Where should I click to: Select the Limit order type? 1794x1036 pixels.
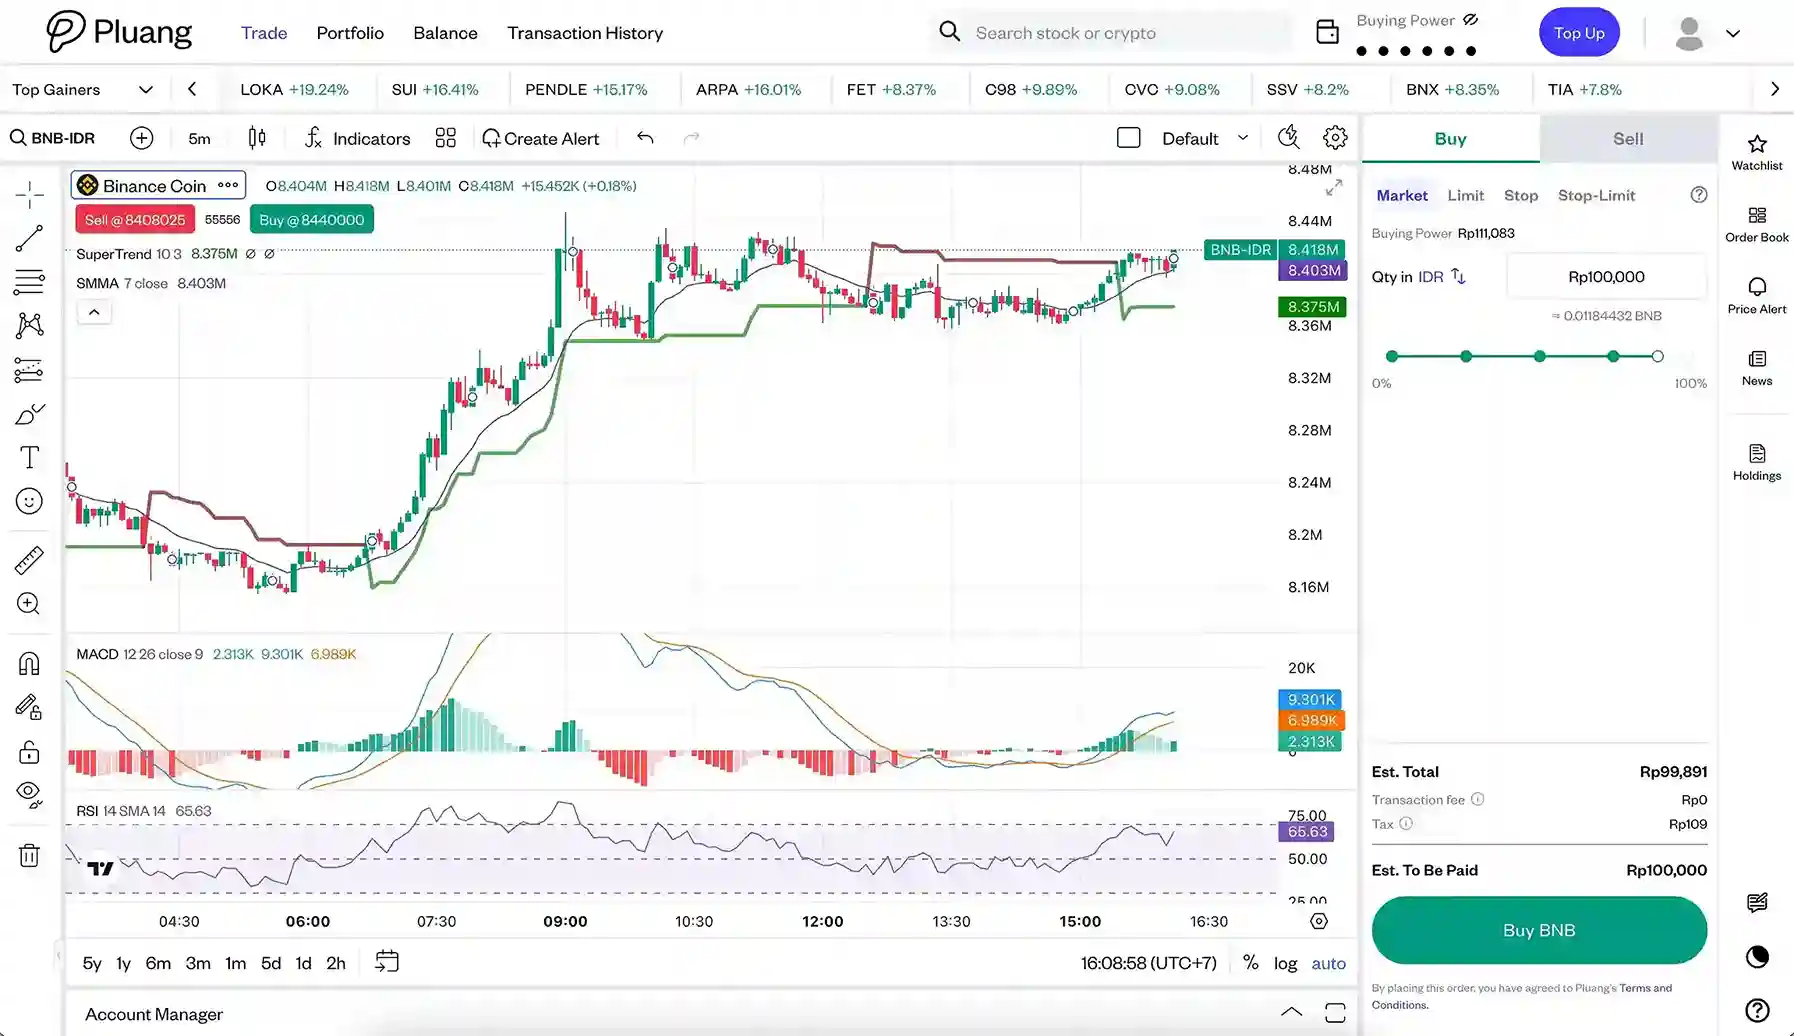(1465, 195)
